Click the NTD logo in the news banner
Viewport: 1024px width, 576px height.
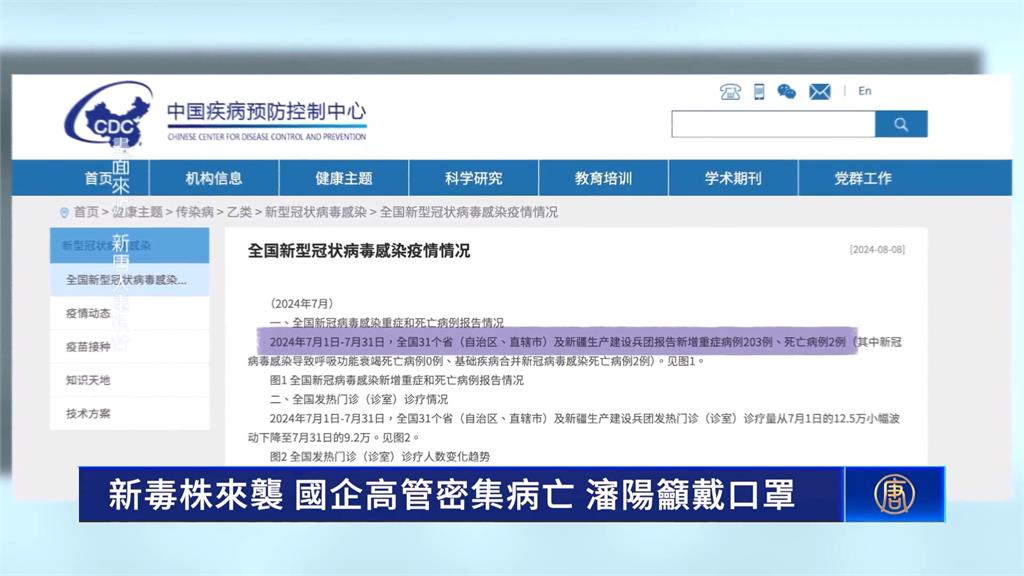click(x=895, y=494)
